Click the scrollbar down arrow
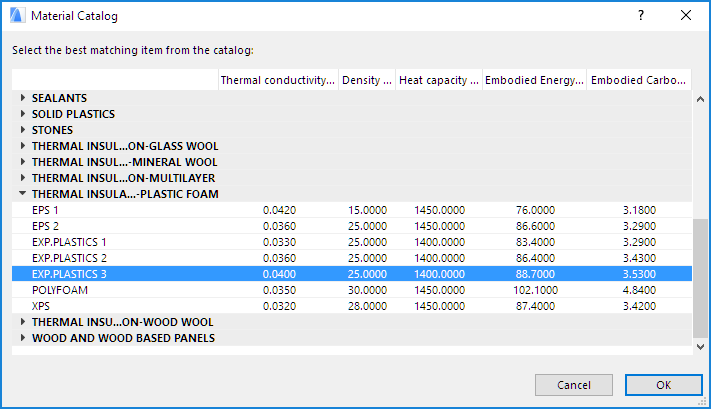This screenshot has height=409, width=711. [699, 345]
